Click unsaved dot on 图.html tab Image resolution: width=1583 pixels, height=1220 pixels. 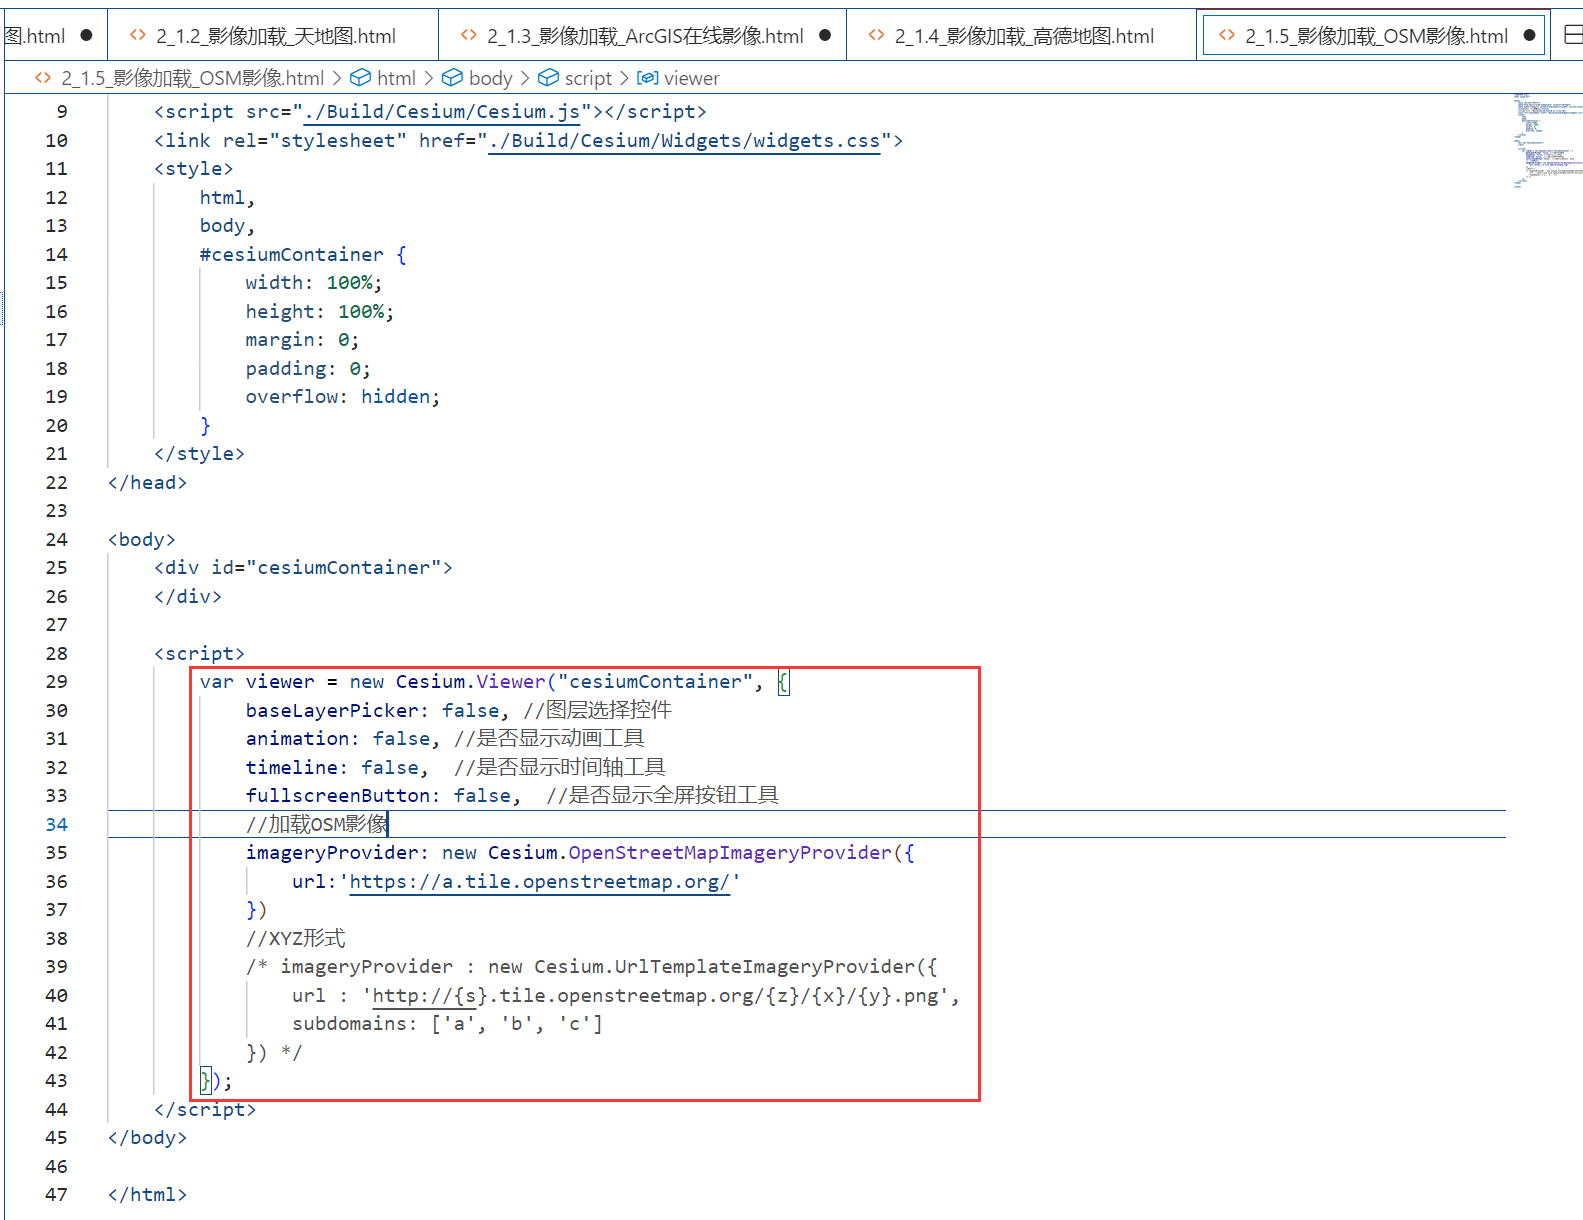(86, 35)
